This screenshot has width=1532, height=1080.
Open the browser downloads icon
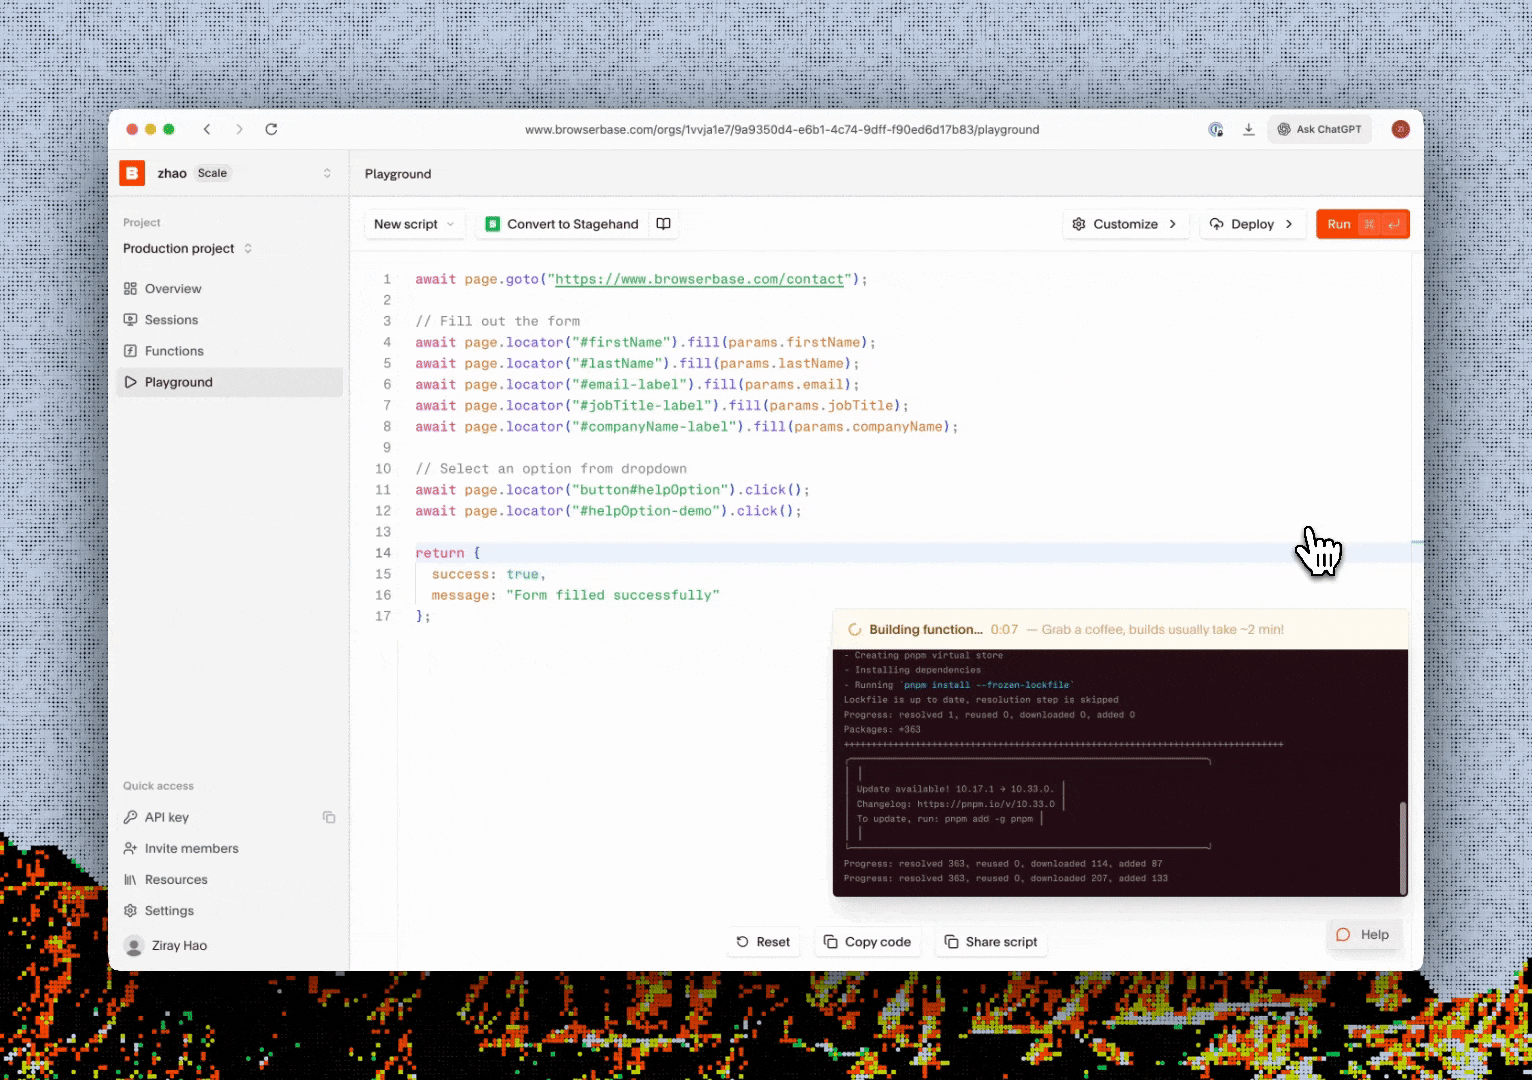coord(1249,129)
